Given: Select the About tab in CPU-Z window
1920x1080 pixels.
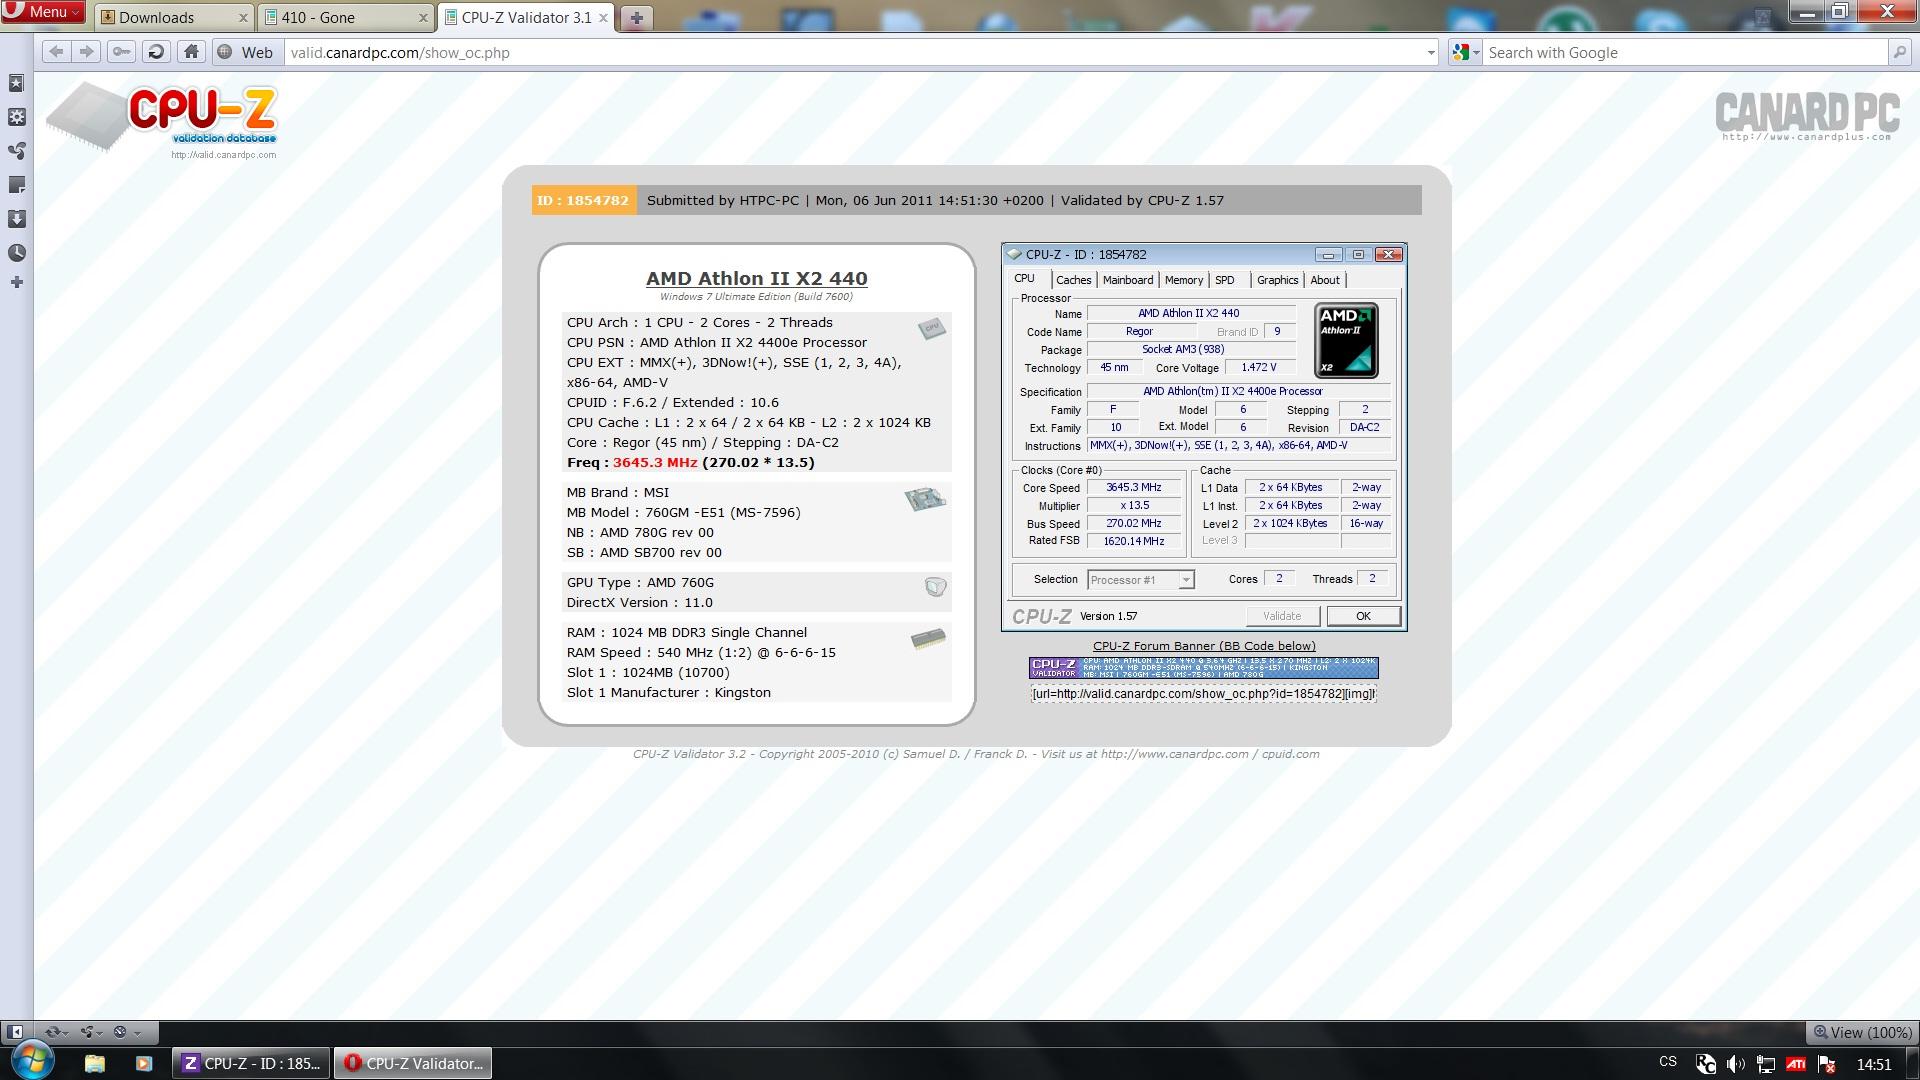Looking at the screenshot, I should 1324,280.
